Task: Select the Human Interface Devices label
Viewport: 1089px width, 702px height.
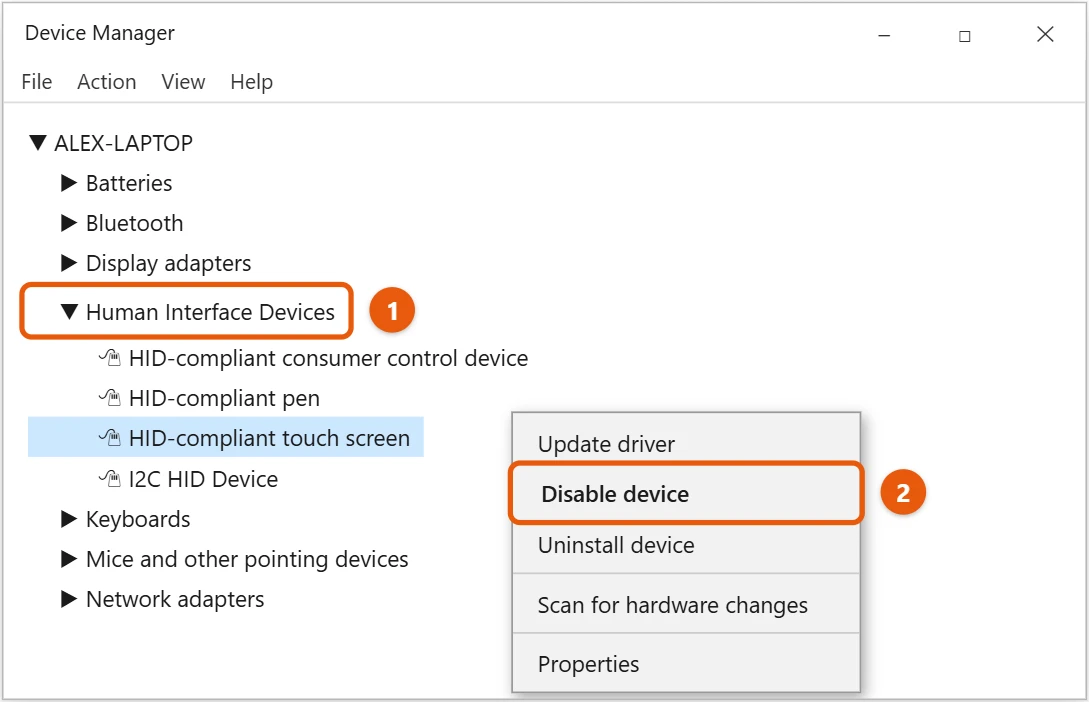Action: [210, 312]
